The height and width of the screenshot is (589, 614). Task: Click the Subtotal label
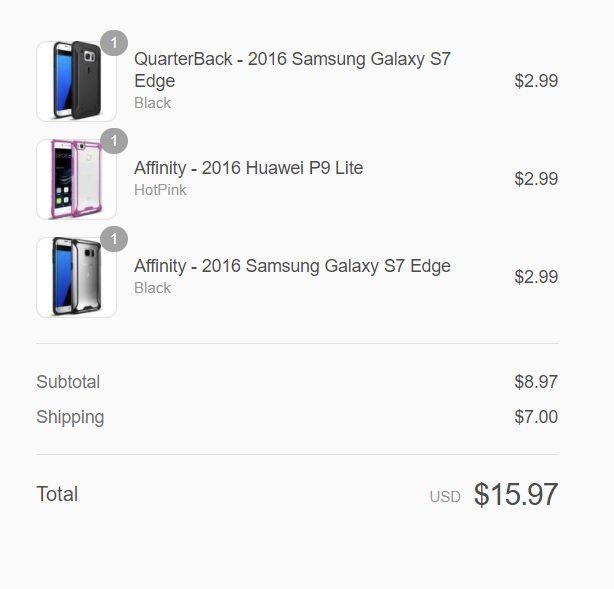pos(68,382)
